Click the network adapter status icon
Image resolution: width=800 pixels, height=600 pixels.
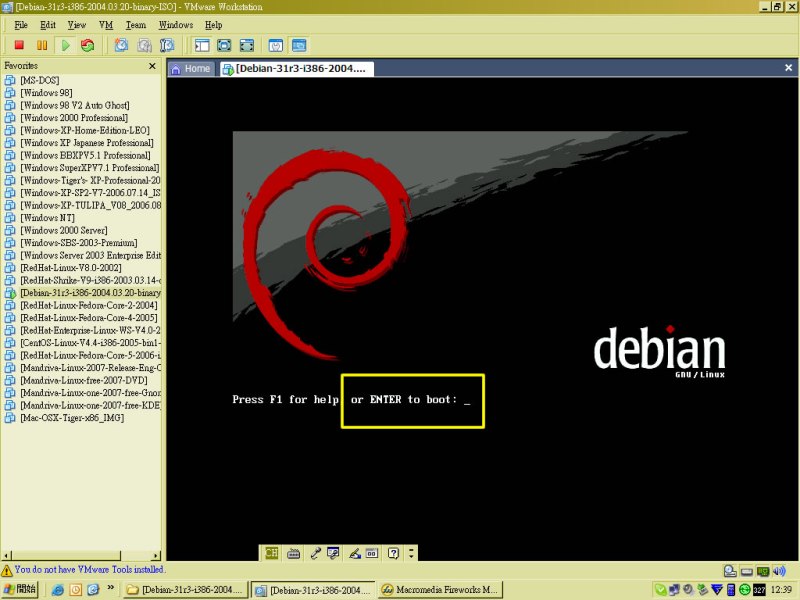763,571
